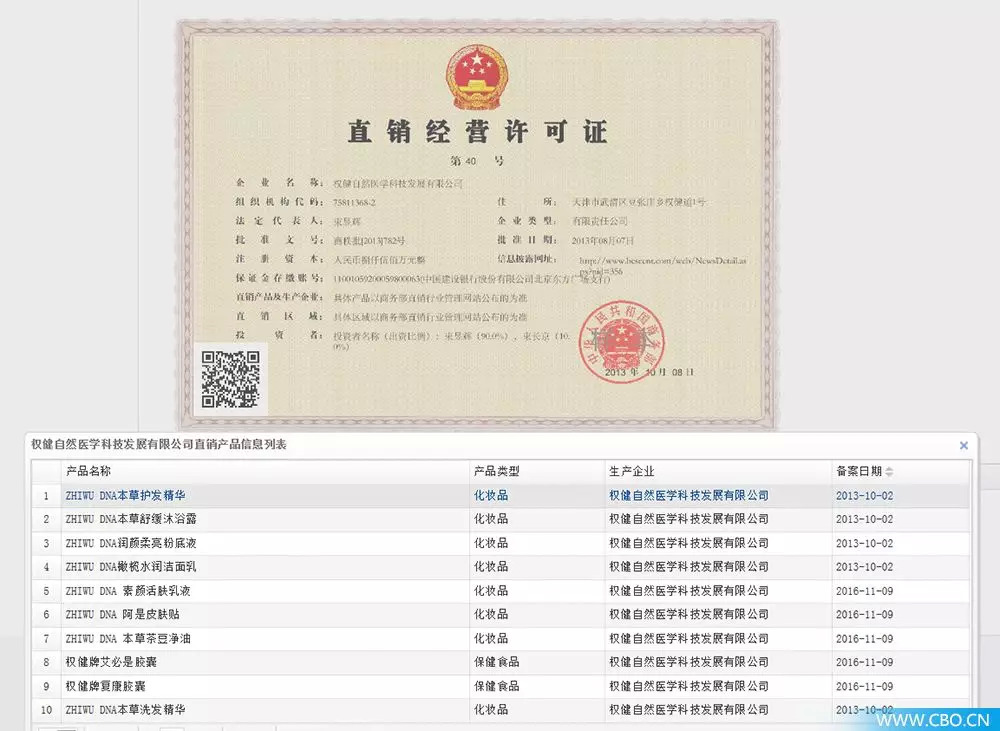Click the 产品类型 column header
1000x731 pixels.
(x=496, y=471)
